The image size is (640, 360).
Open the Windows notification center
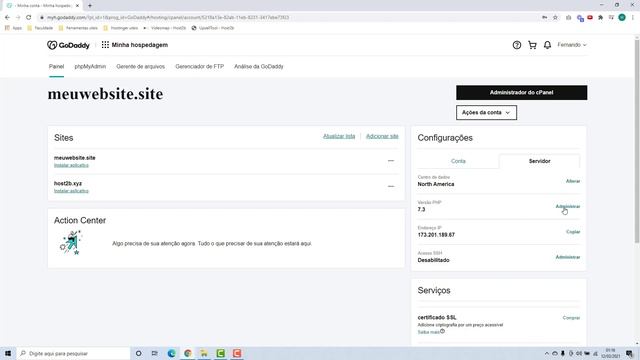point(629,353)
